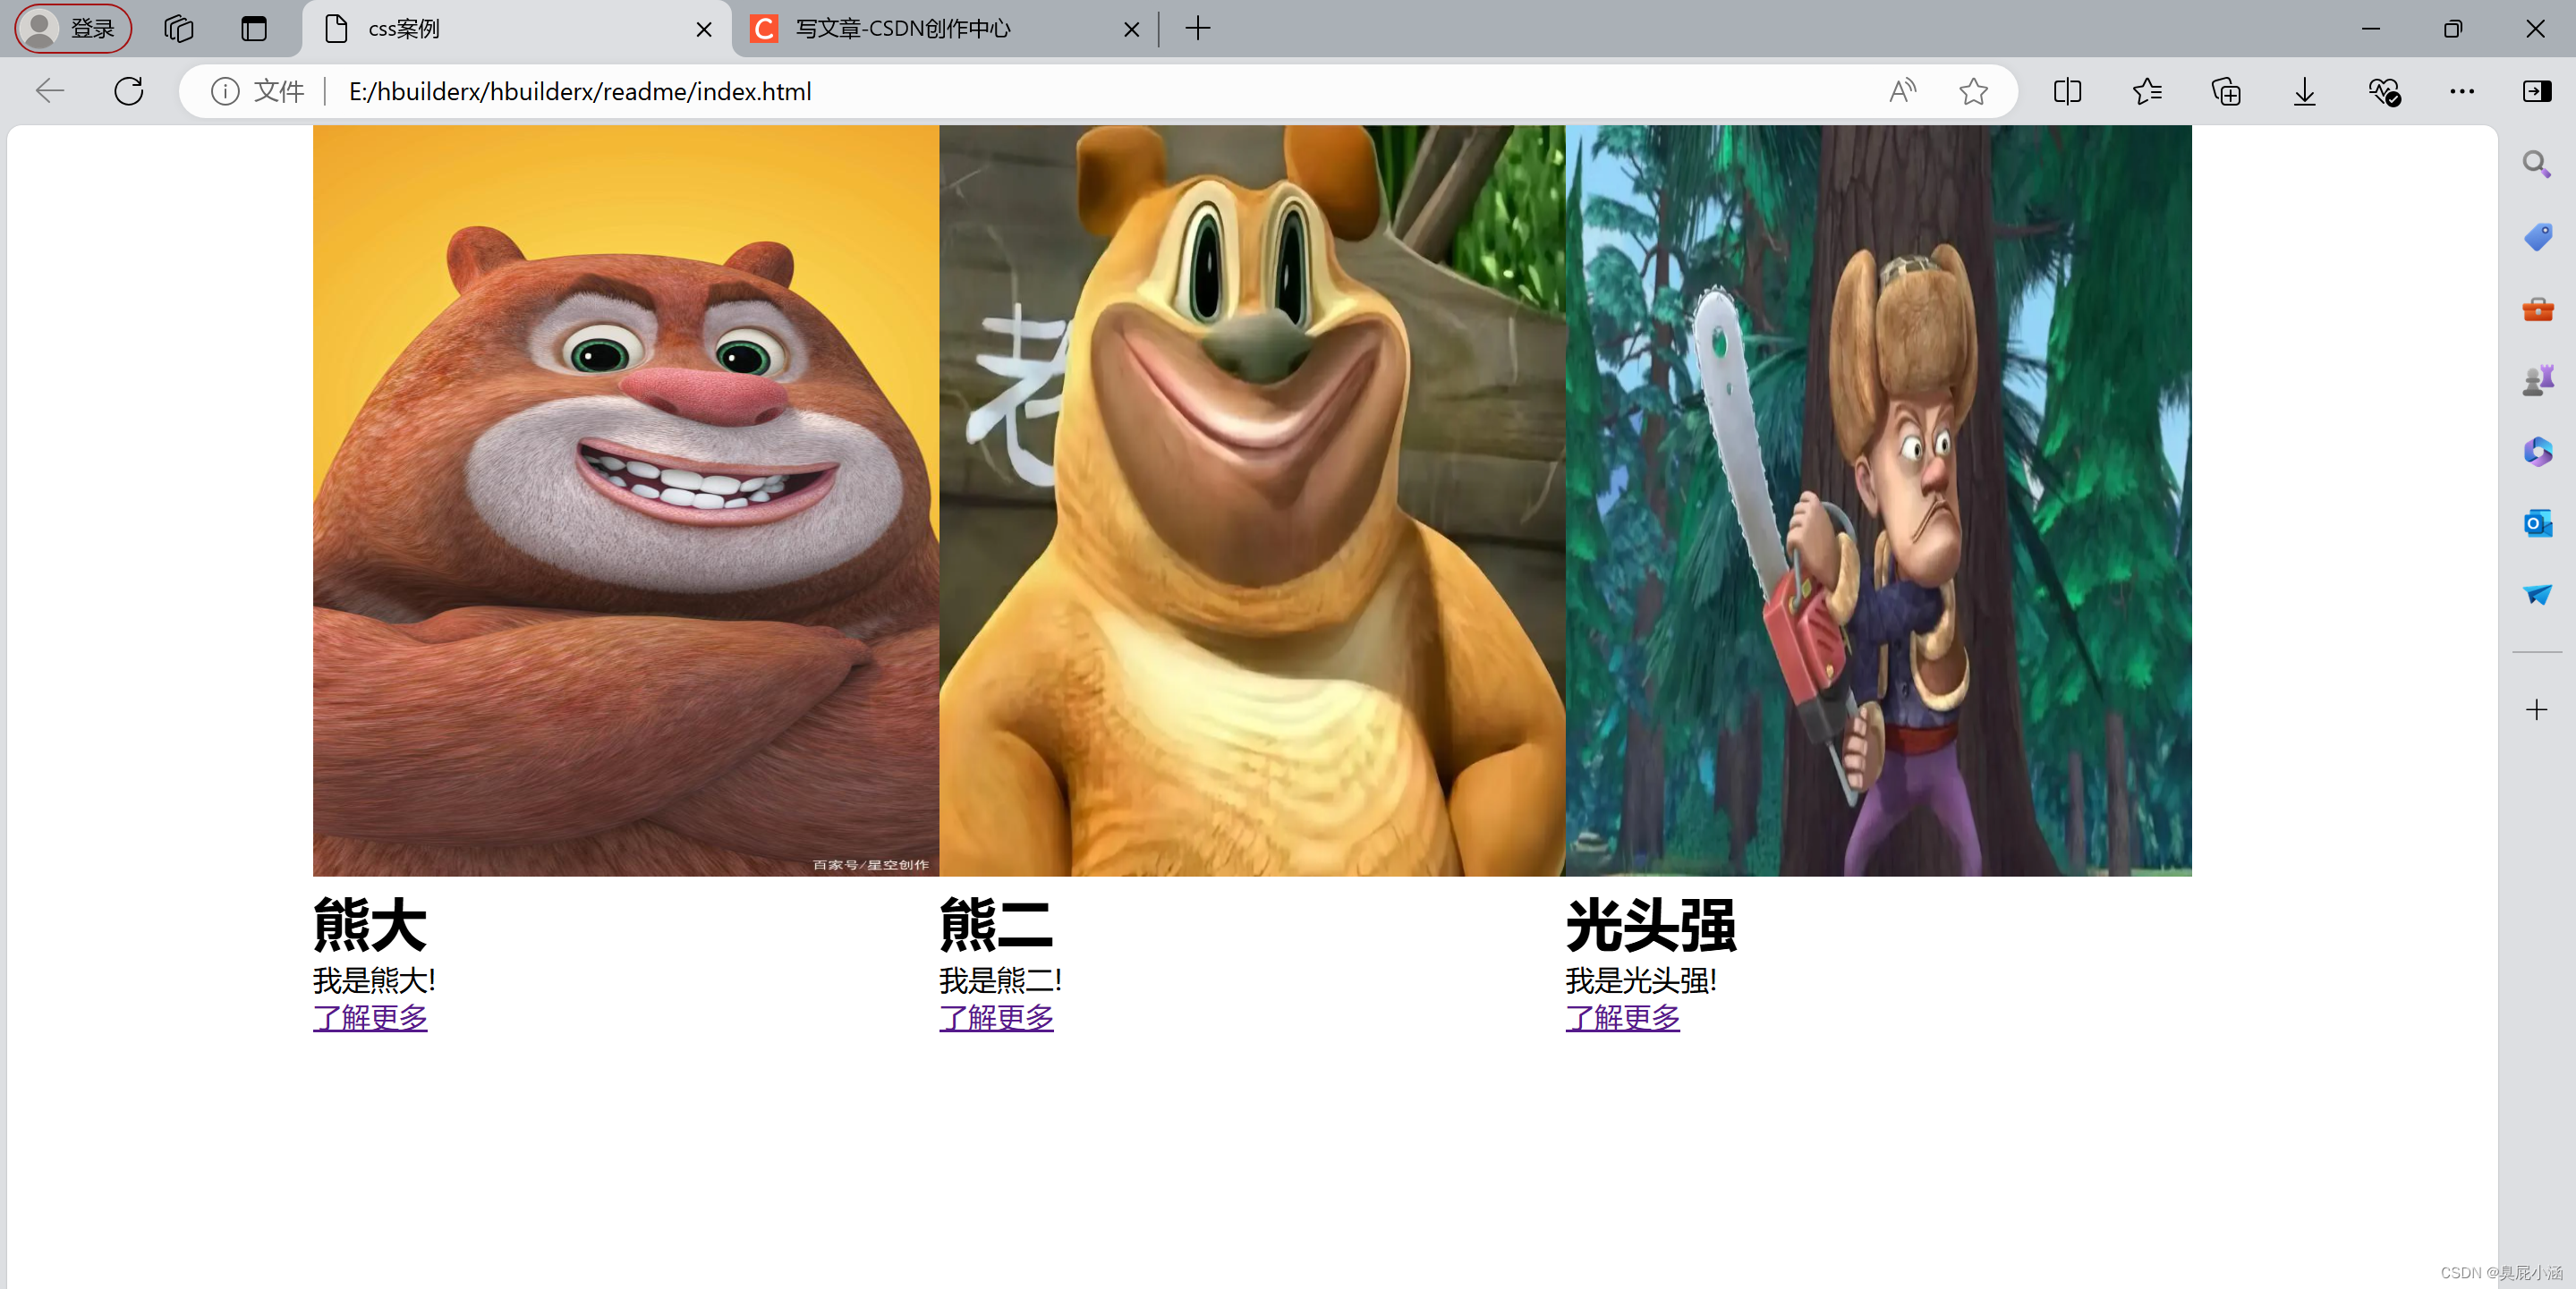Expand Settings and more ellipsis menu
Image resolution: width=2576 pixels, height=1289 pixels.
click(2461, 91)
